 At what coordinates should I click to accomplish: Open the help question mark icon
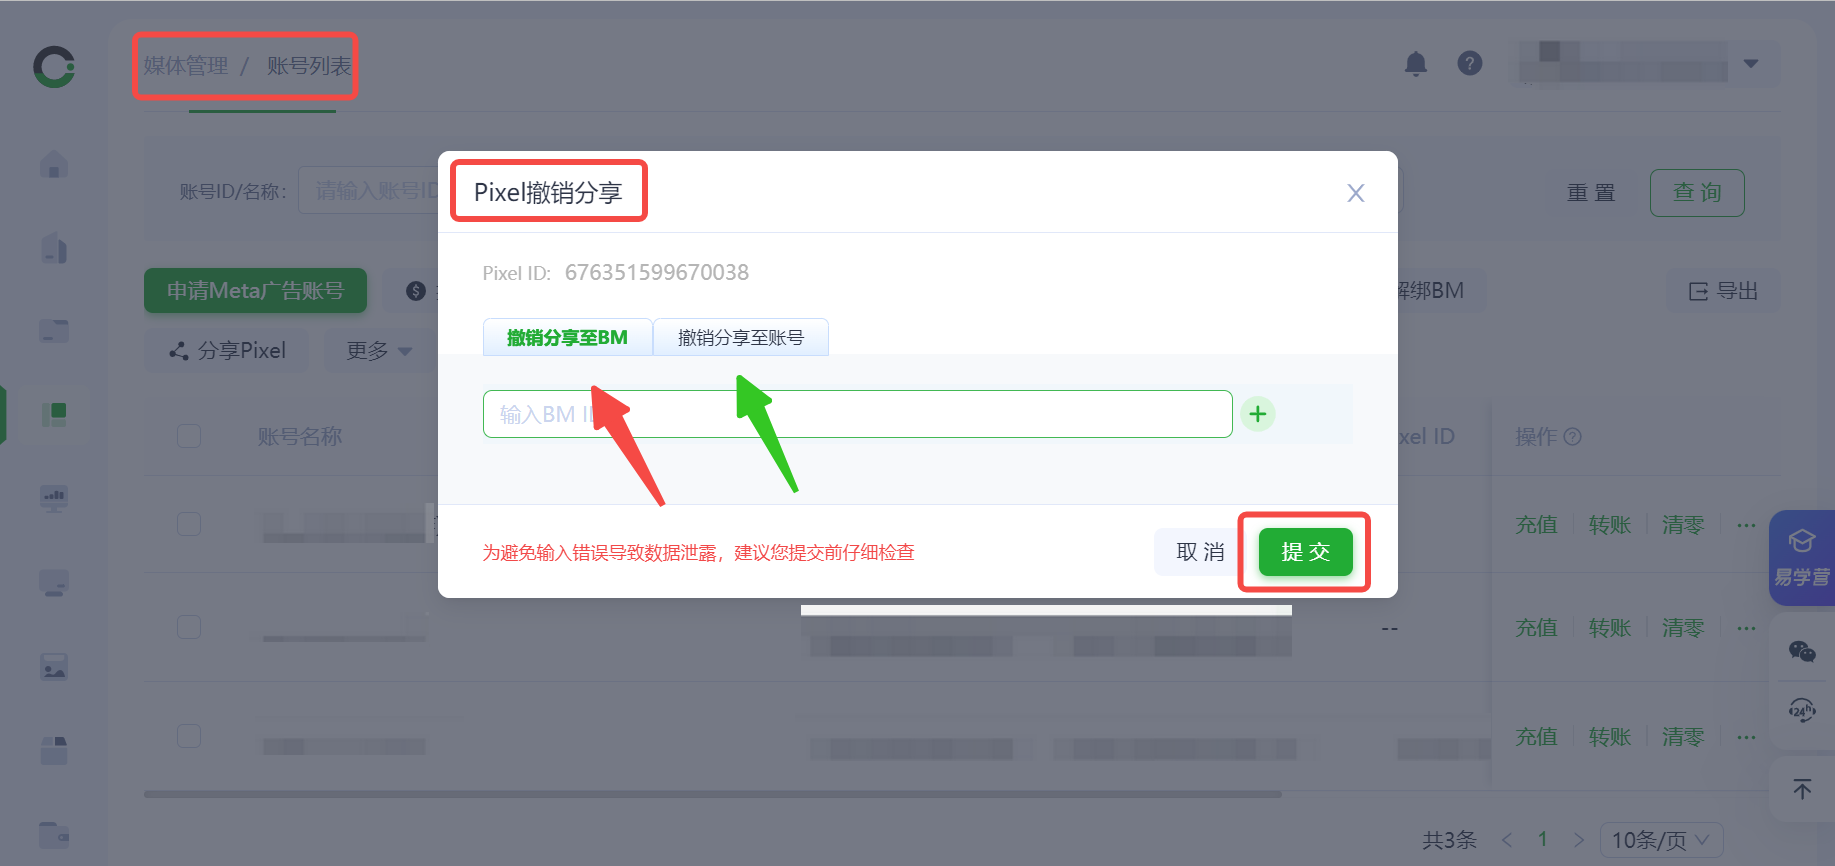tap(1469, 64)
